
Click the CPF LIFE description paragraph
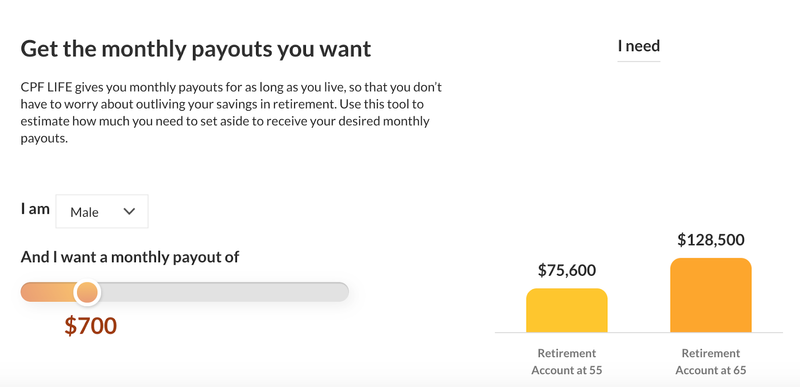[x=231, y=113]
